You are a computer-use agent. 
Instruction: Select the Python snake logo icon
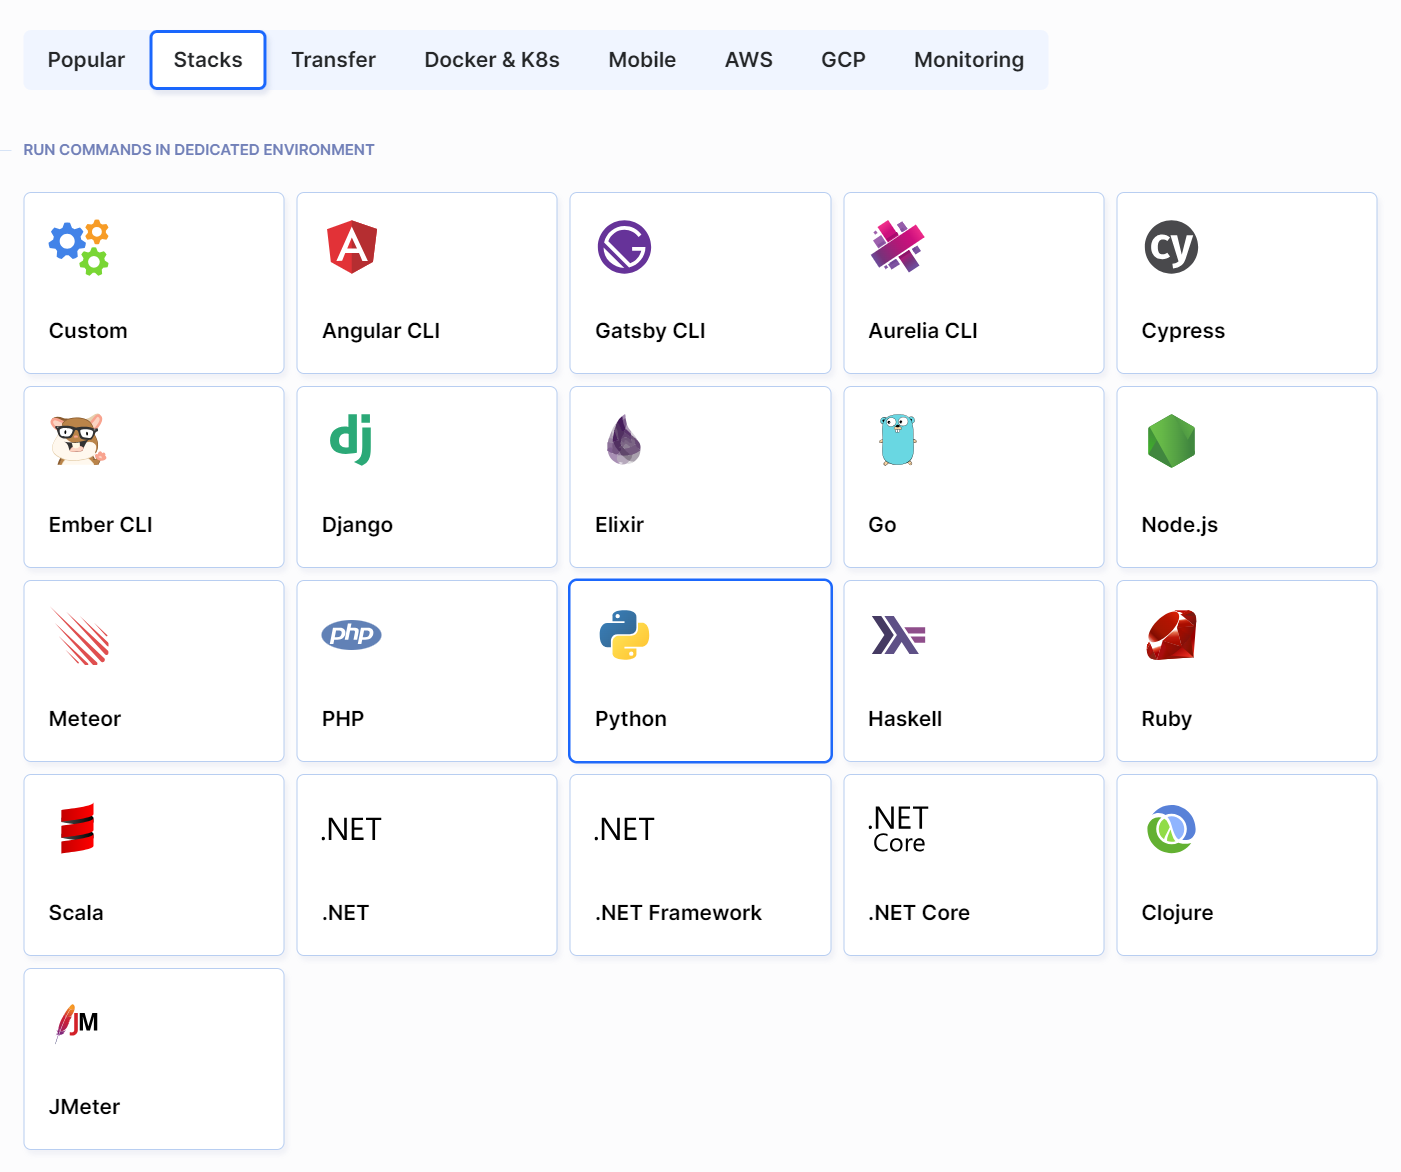[624, 635]
